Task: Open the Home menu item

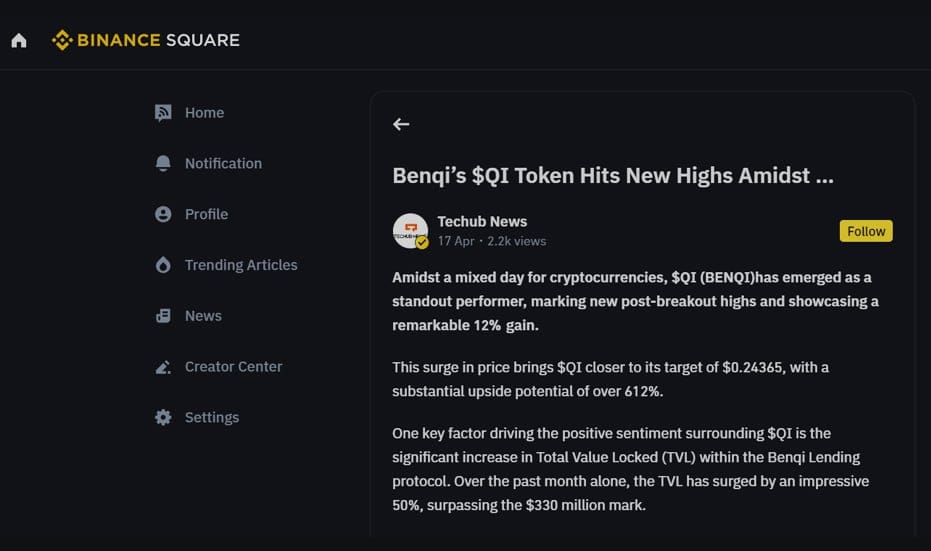Action: pyautogui.click(x=204, y=113)
